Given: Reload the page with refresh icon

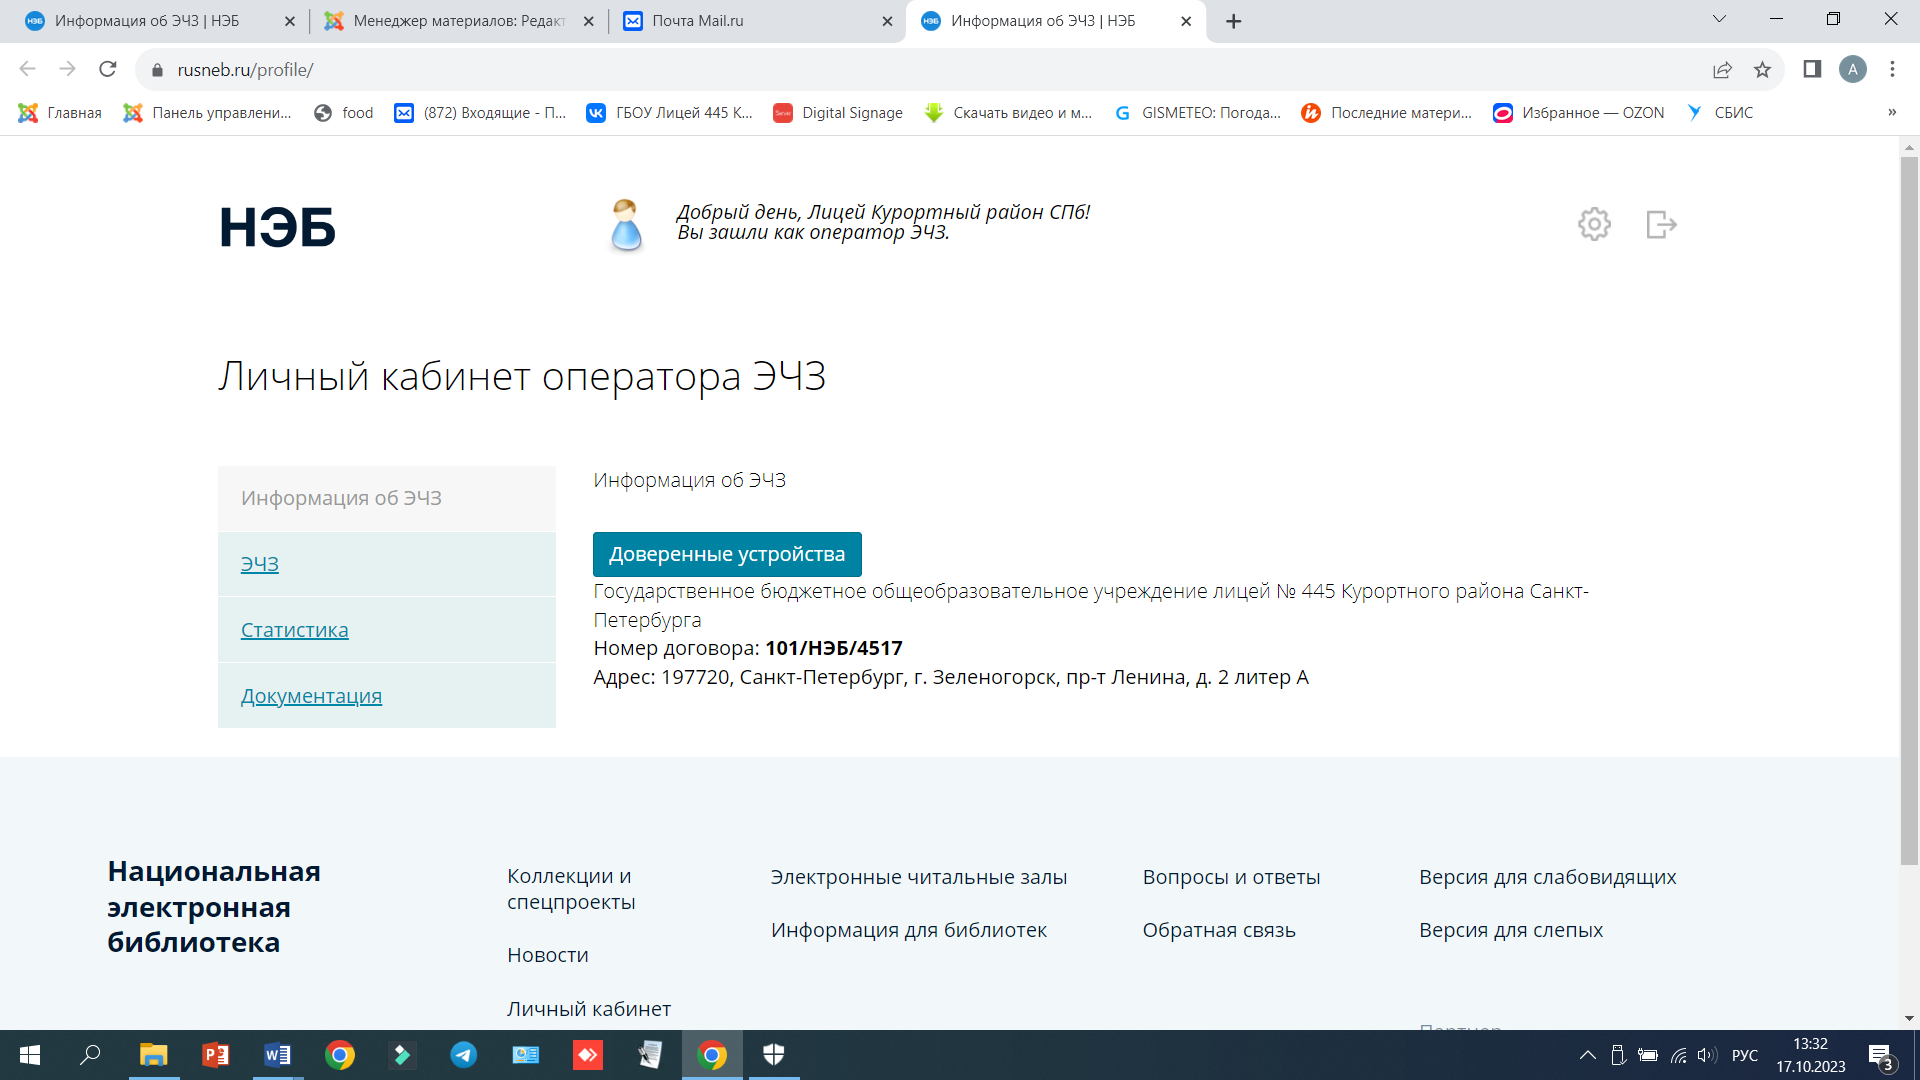Looking at the screenshot, I should tap(108, 69).
